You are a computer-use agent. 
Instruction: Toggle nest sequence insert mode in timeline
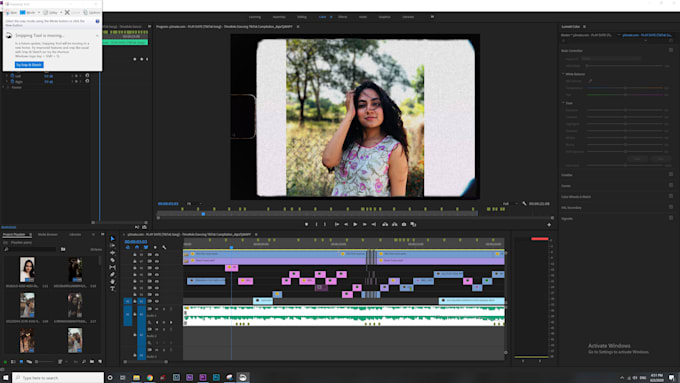pos(128,247)
